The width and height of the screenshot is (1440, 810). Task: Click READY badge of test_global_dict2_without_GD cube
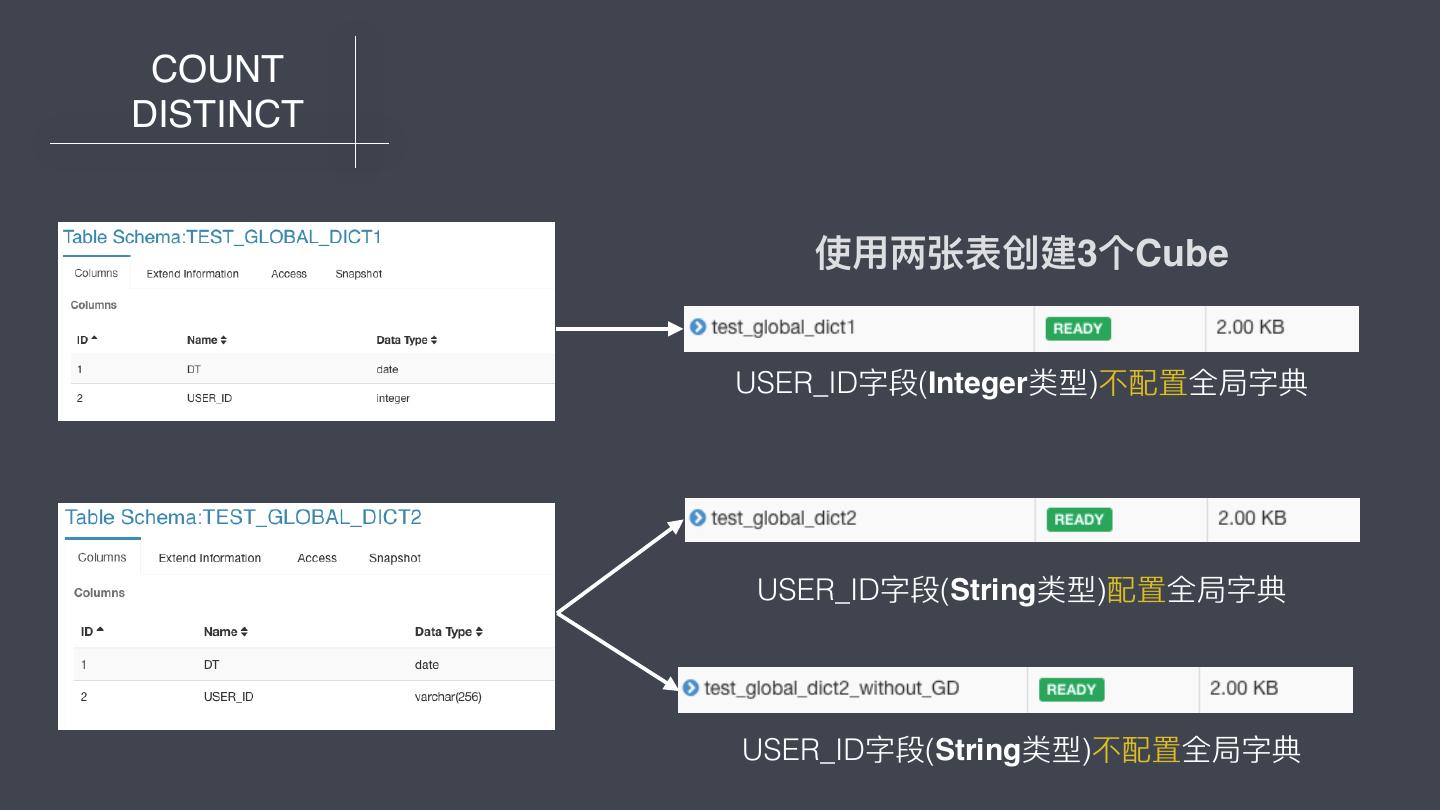[x=1071, y=689]
